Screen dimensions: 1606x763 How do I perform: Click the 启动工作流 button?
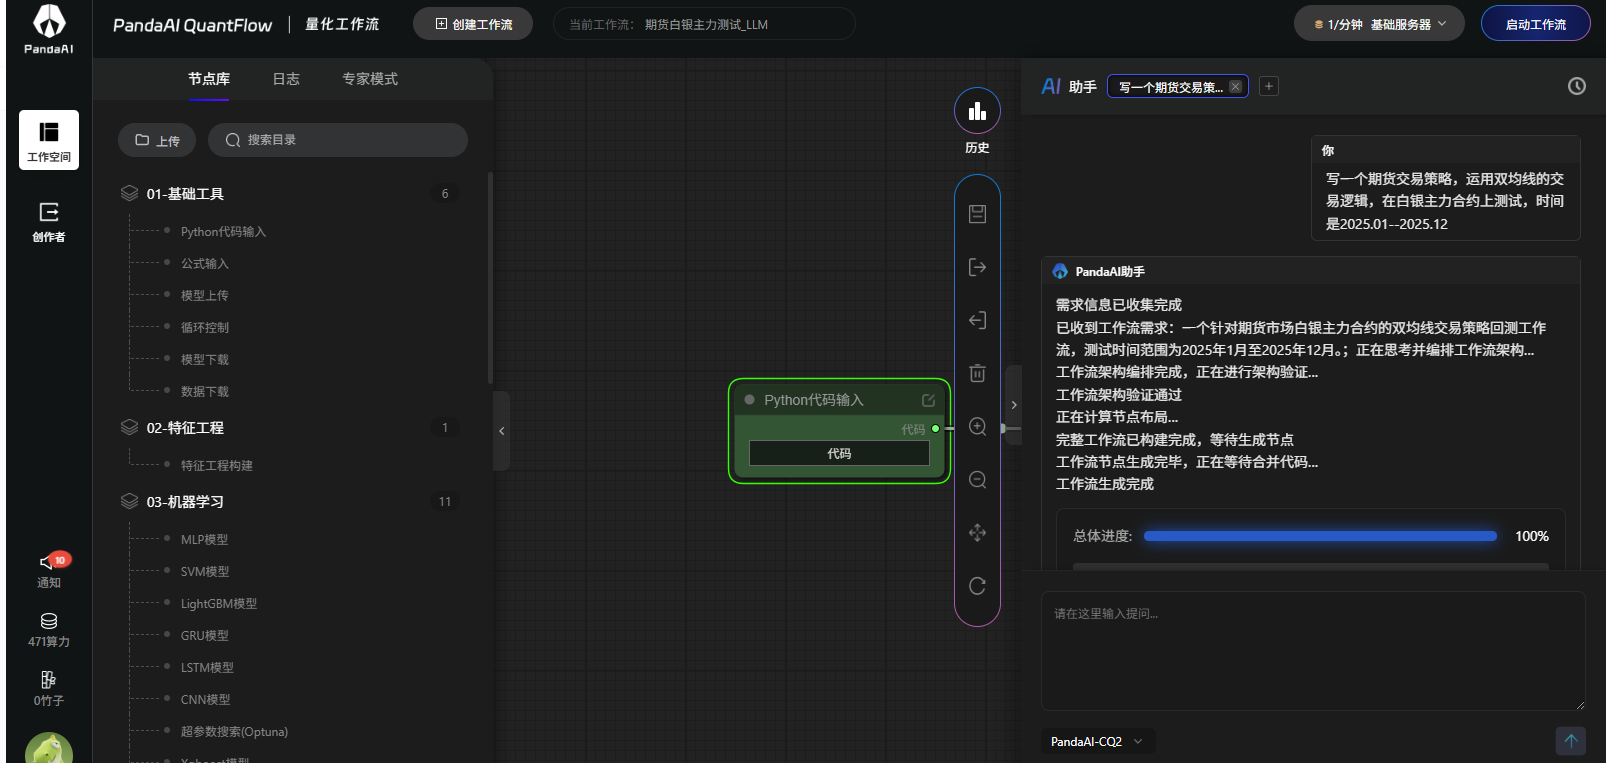coord(1535,24)
